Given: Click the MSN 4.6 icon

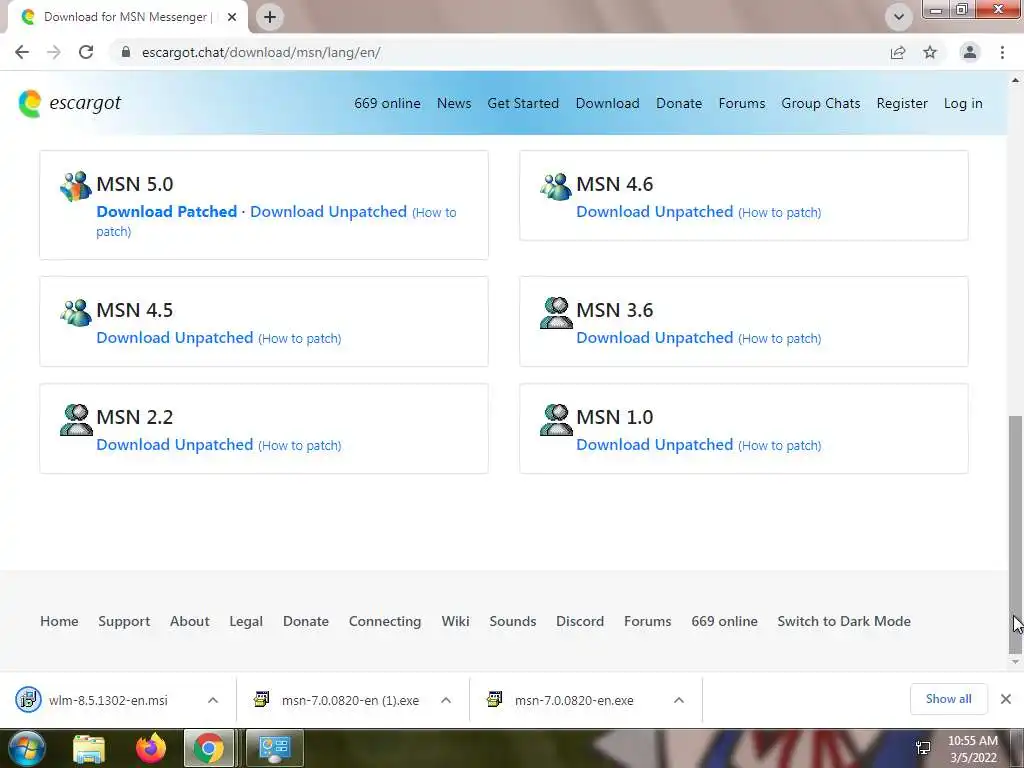Looking at the screenshot, I should (556, 186).
